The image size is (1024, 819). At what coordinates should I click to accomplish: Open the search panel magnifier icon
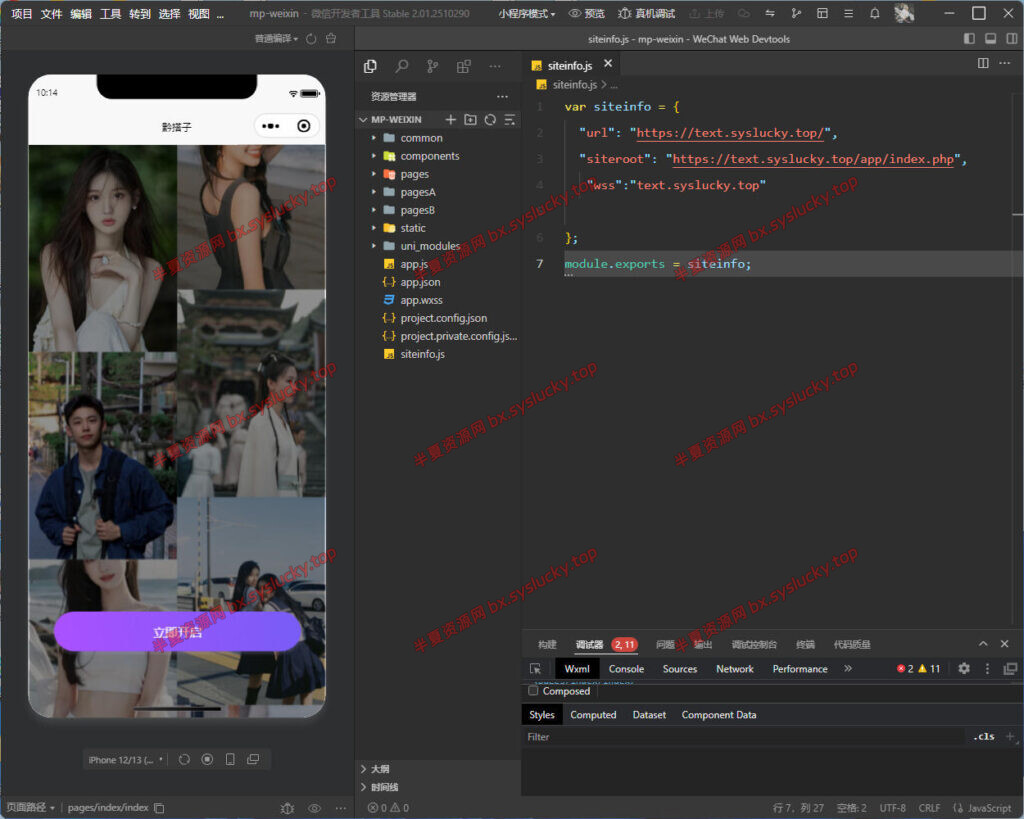(x=402, y=66)
